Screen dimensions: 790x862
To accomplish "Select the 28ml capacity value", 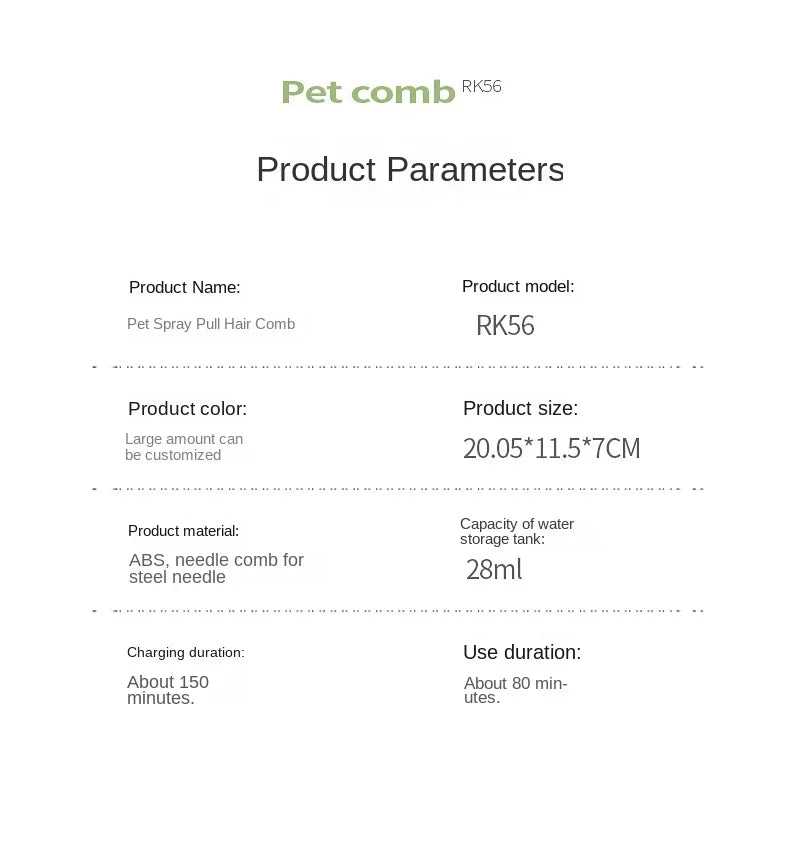I will coord(494,569).
